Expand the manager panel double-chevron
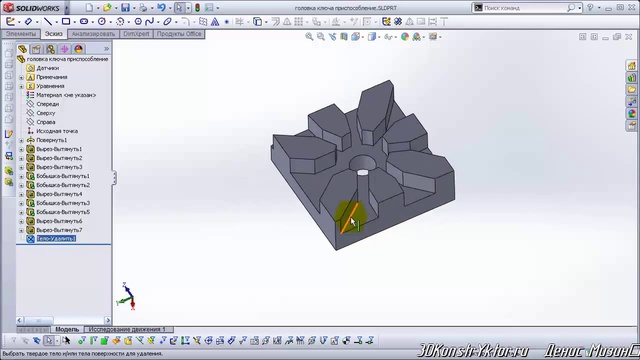 [x=106, y=49]
